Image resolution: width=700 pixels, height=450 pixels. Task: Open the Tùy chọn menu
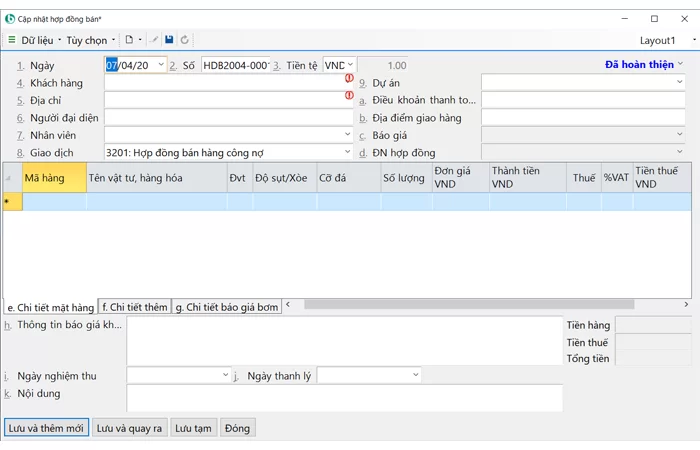click(x=90, y=40)
